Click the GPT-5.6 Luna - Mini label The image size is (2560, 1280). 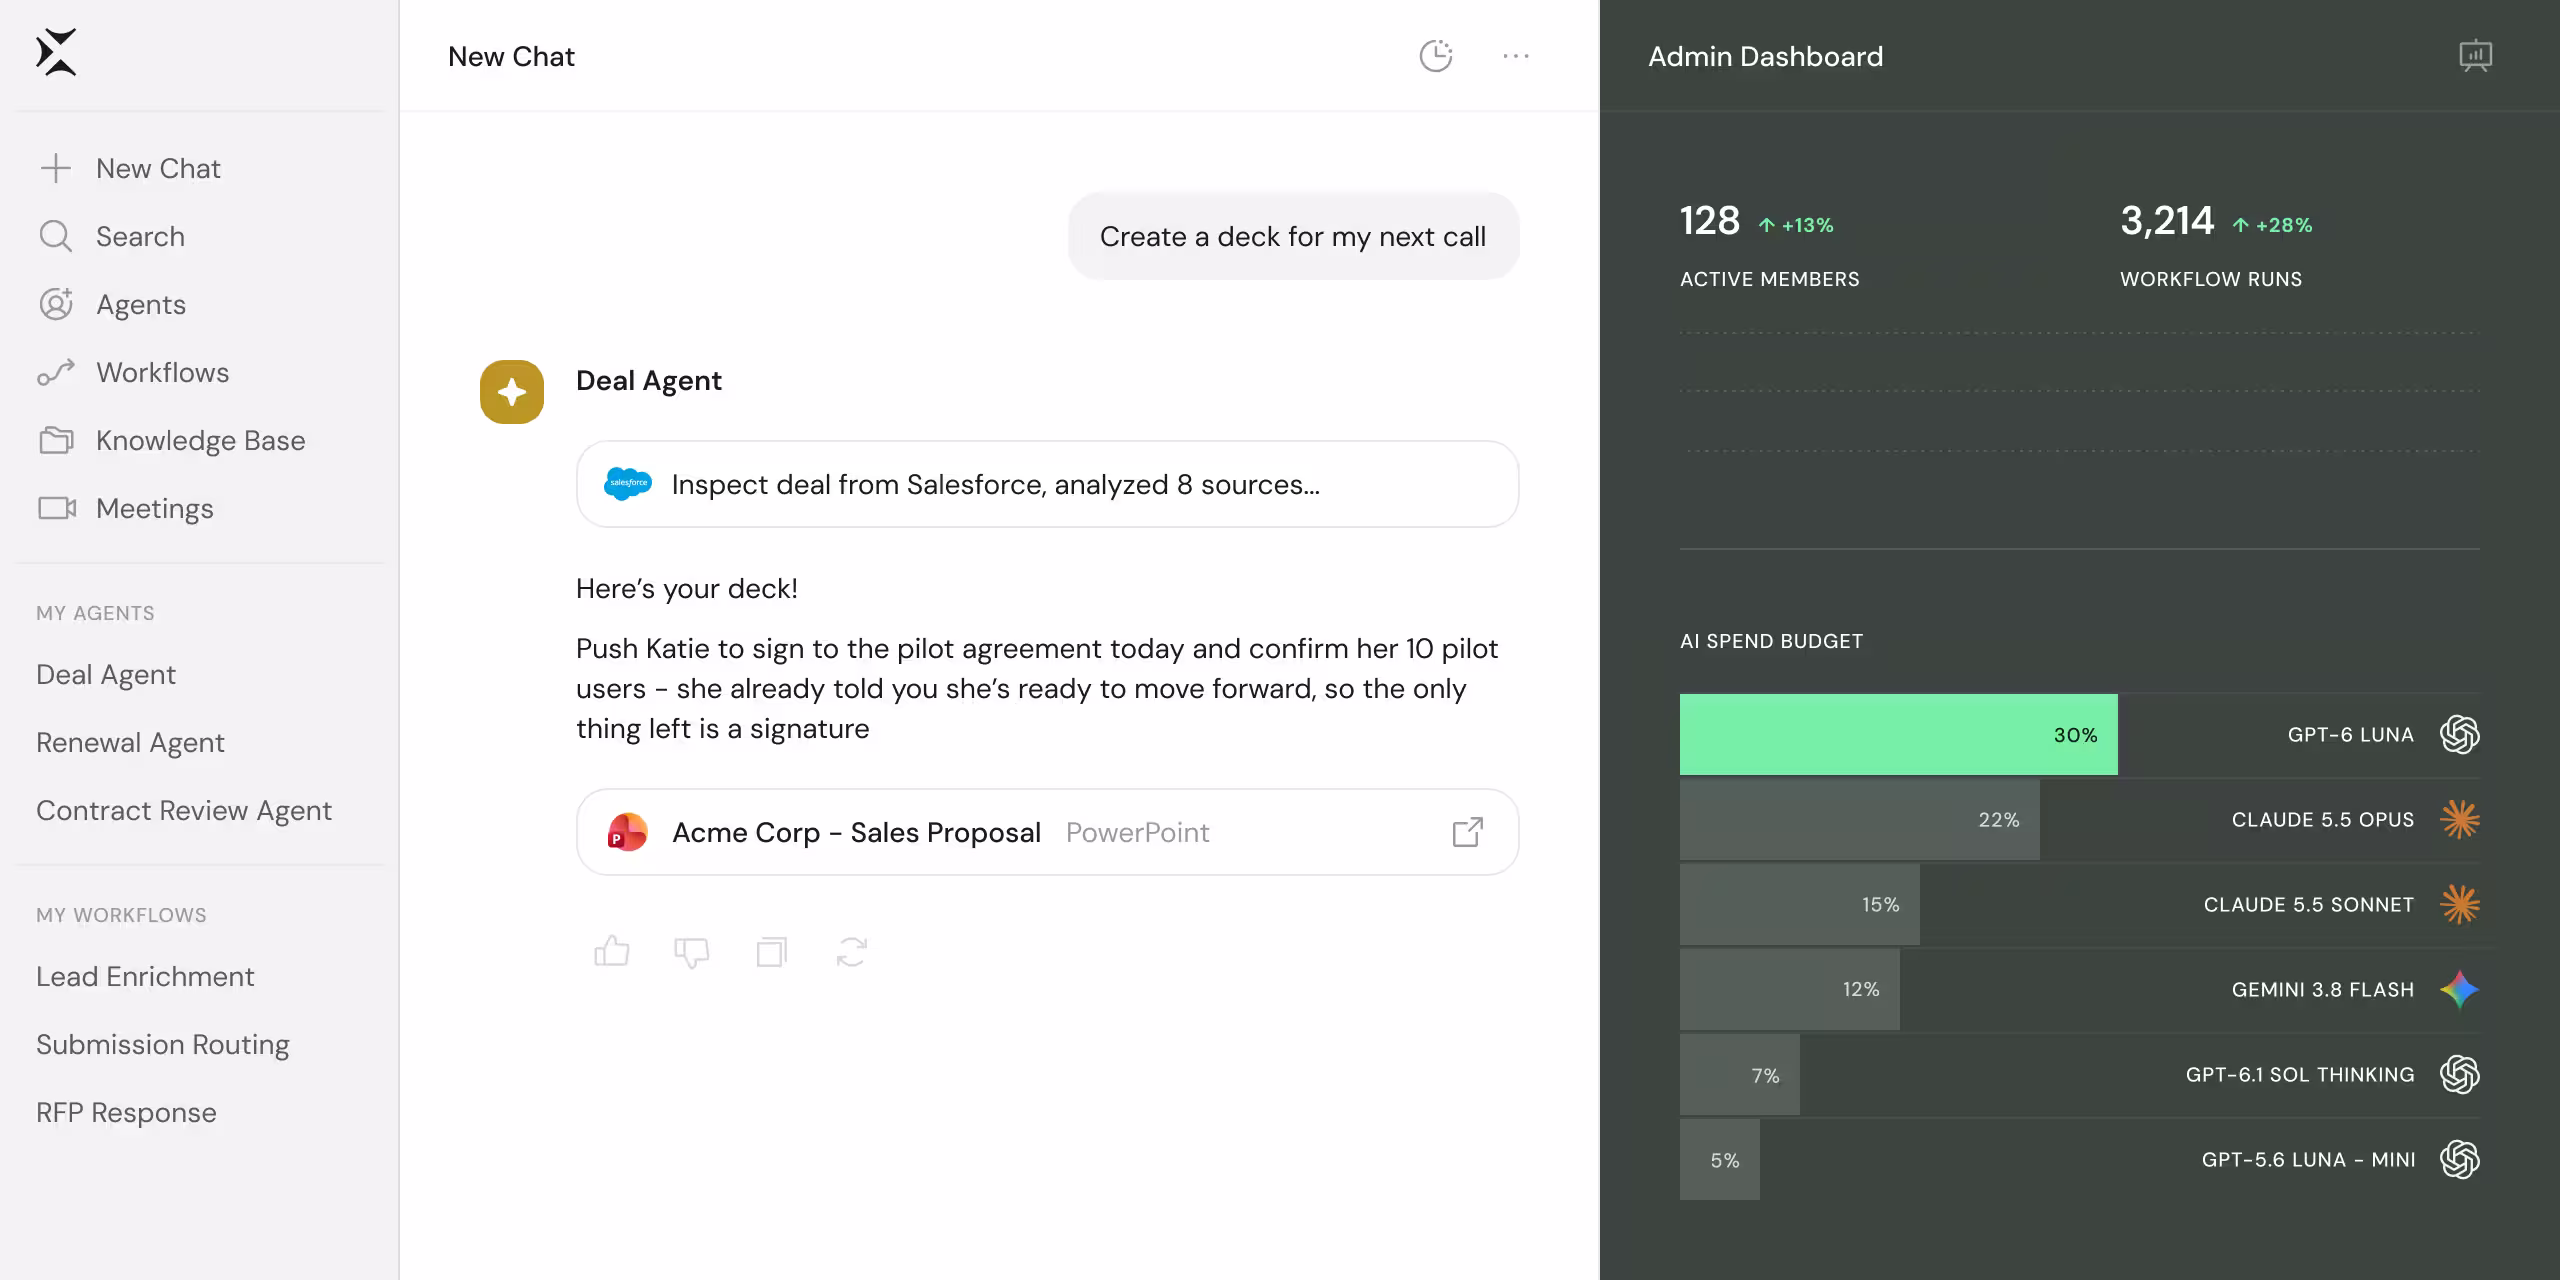tap(2309, 1160)
